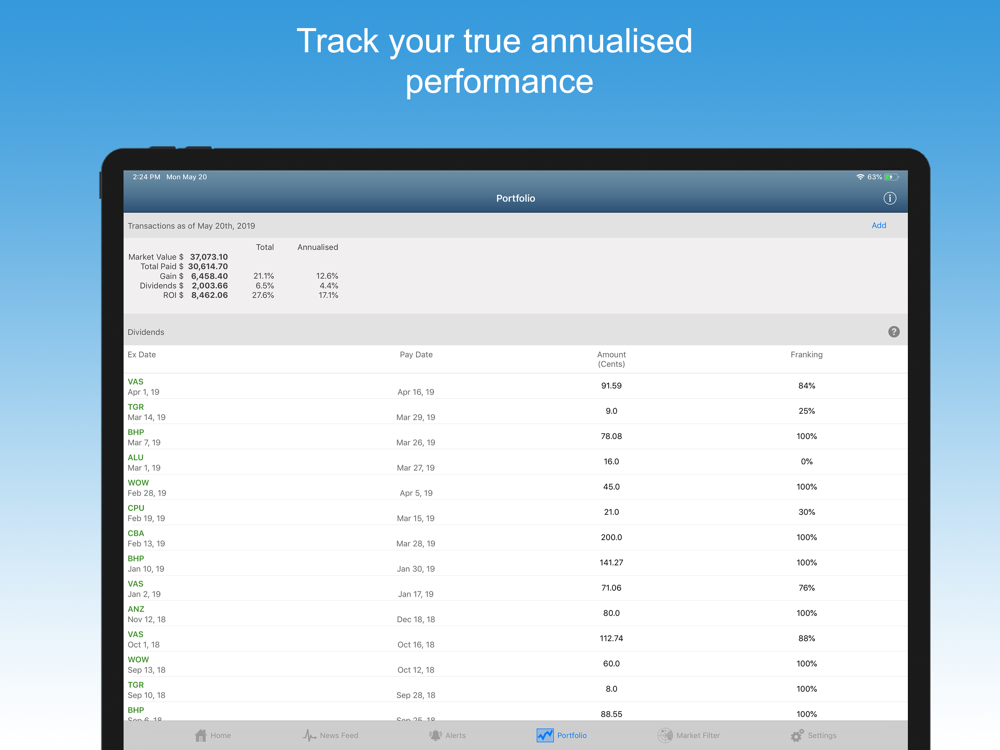
Task: Open ANZ dividend dated Nov 12, 18
Action: (x=515, y=614)
